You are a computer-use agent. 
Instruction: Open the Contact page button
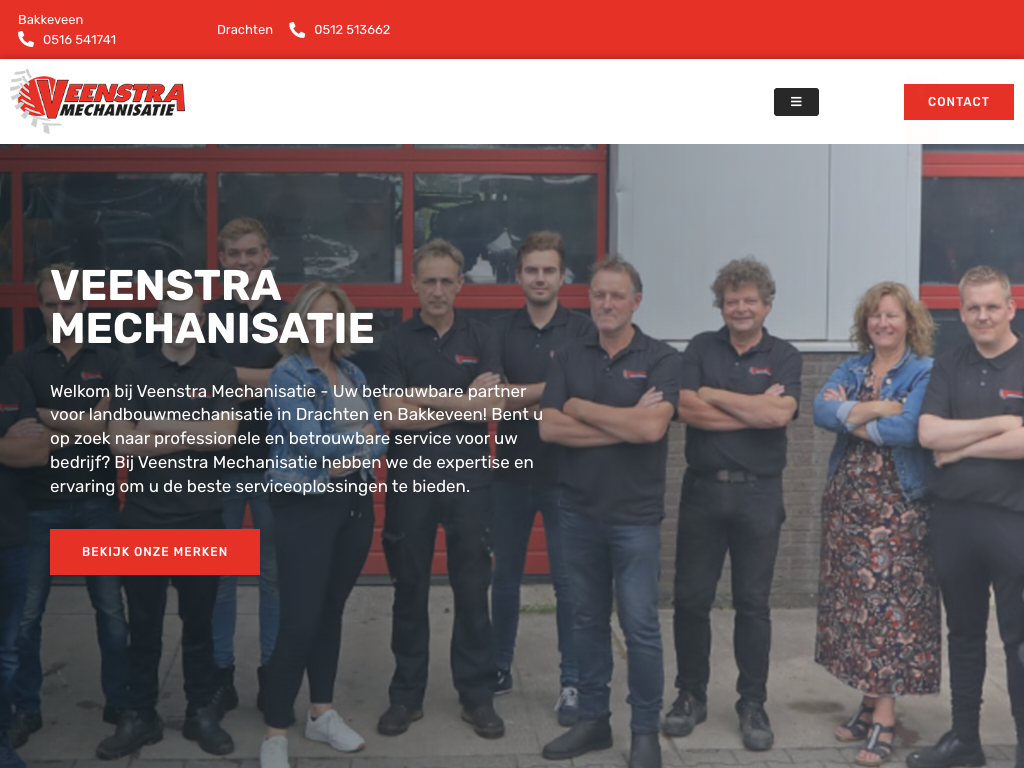point(959,102)
